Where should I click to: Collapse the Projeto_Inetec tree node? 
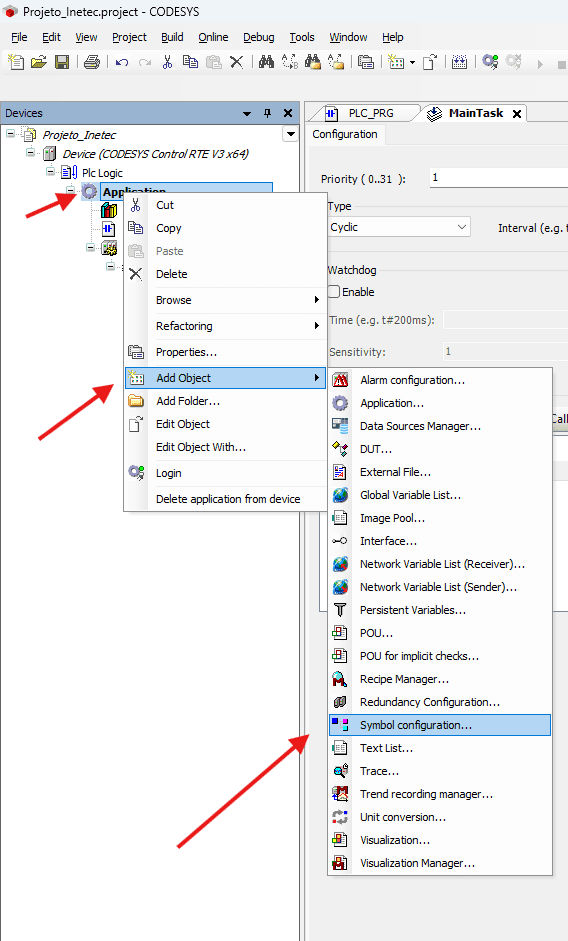click(11, 133)
